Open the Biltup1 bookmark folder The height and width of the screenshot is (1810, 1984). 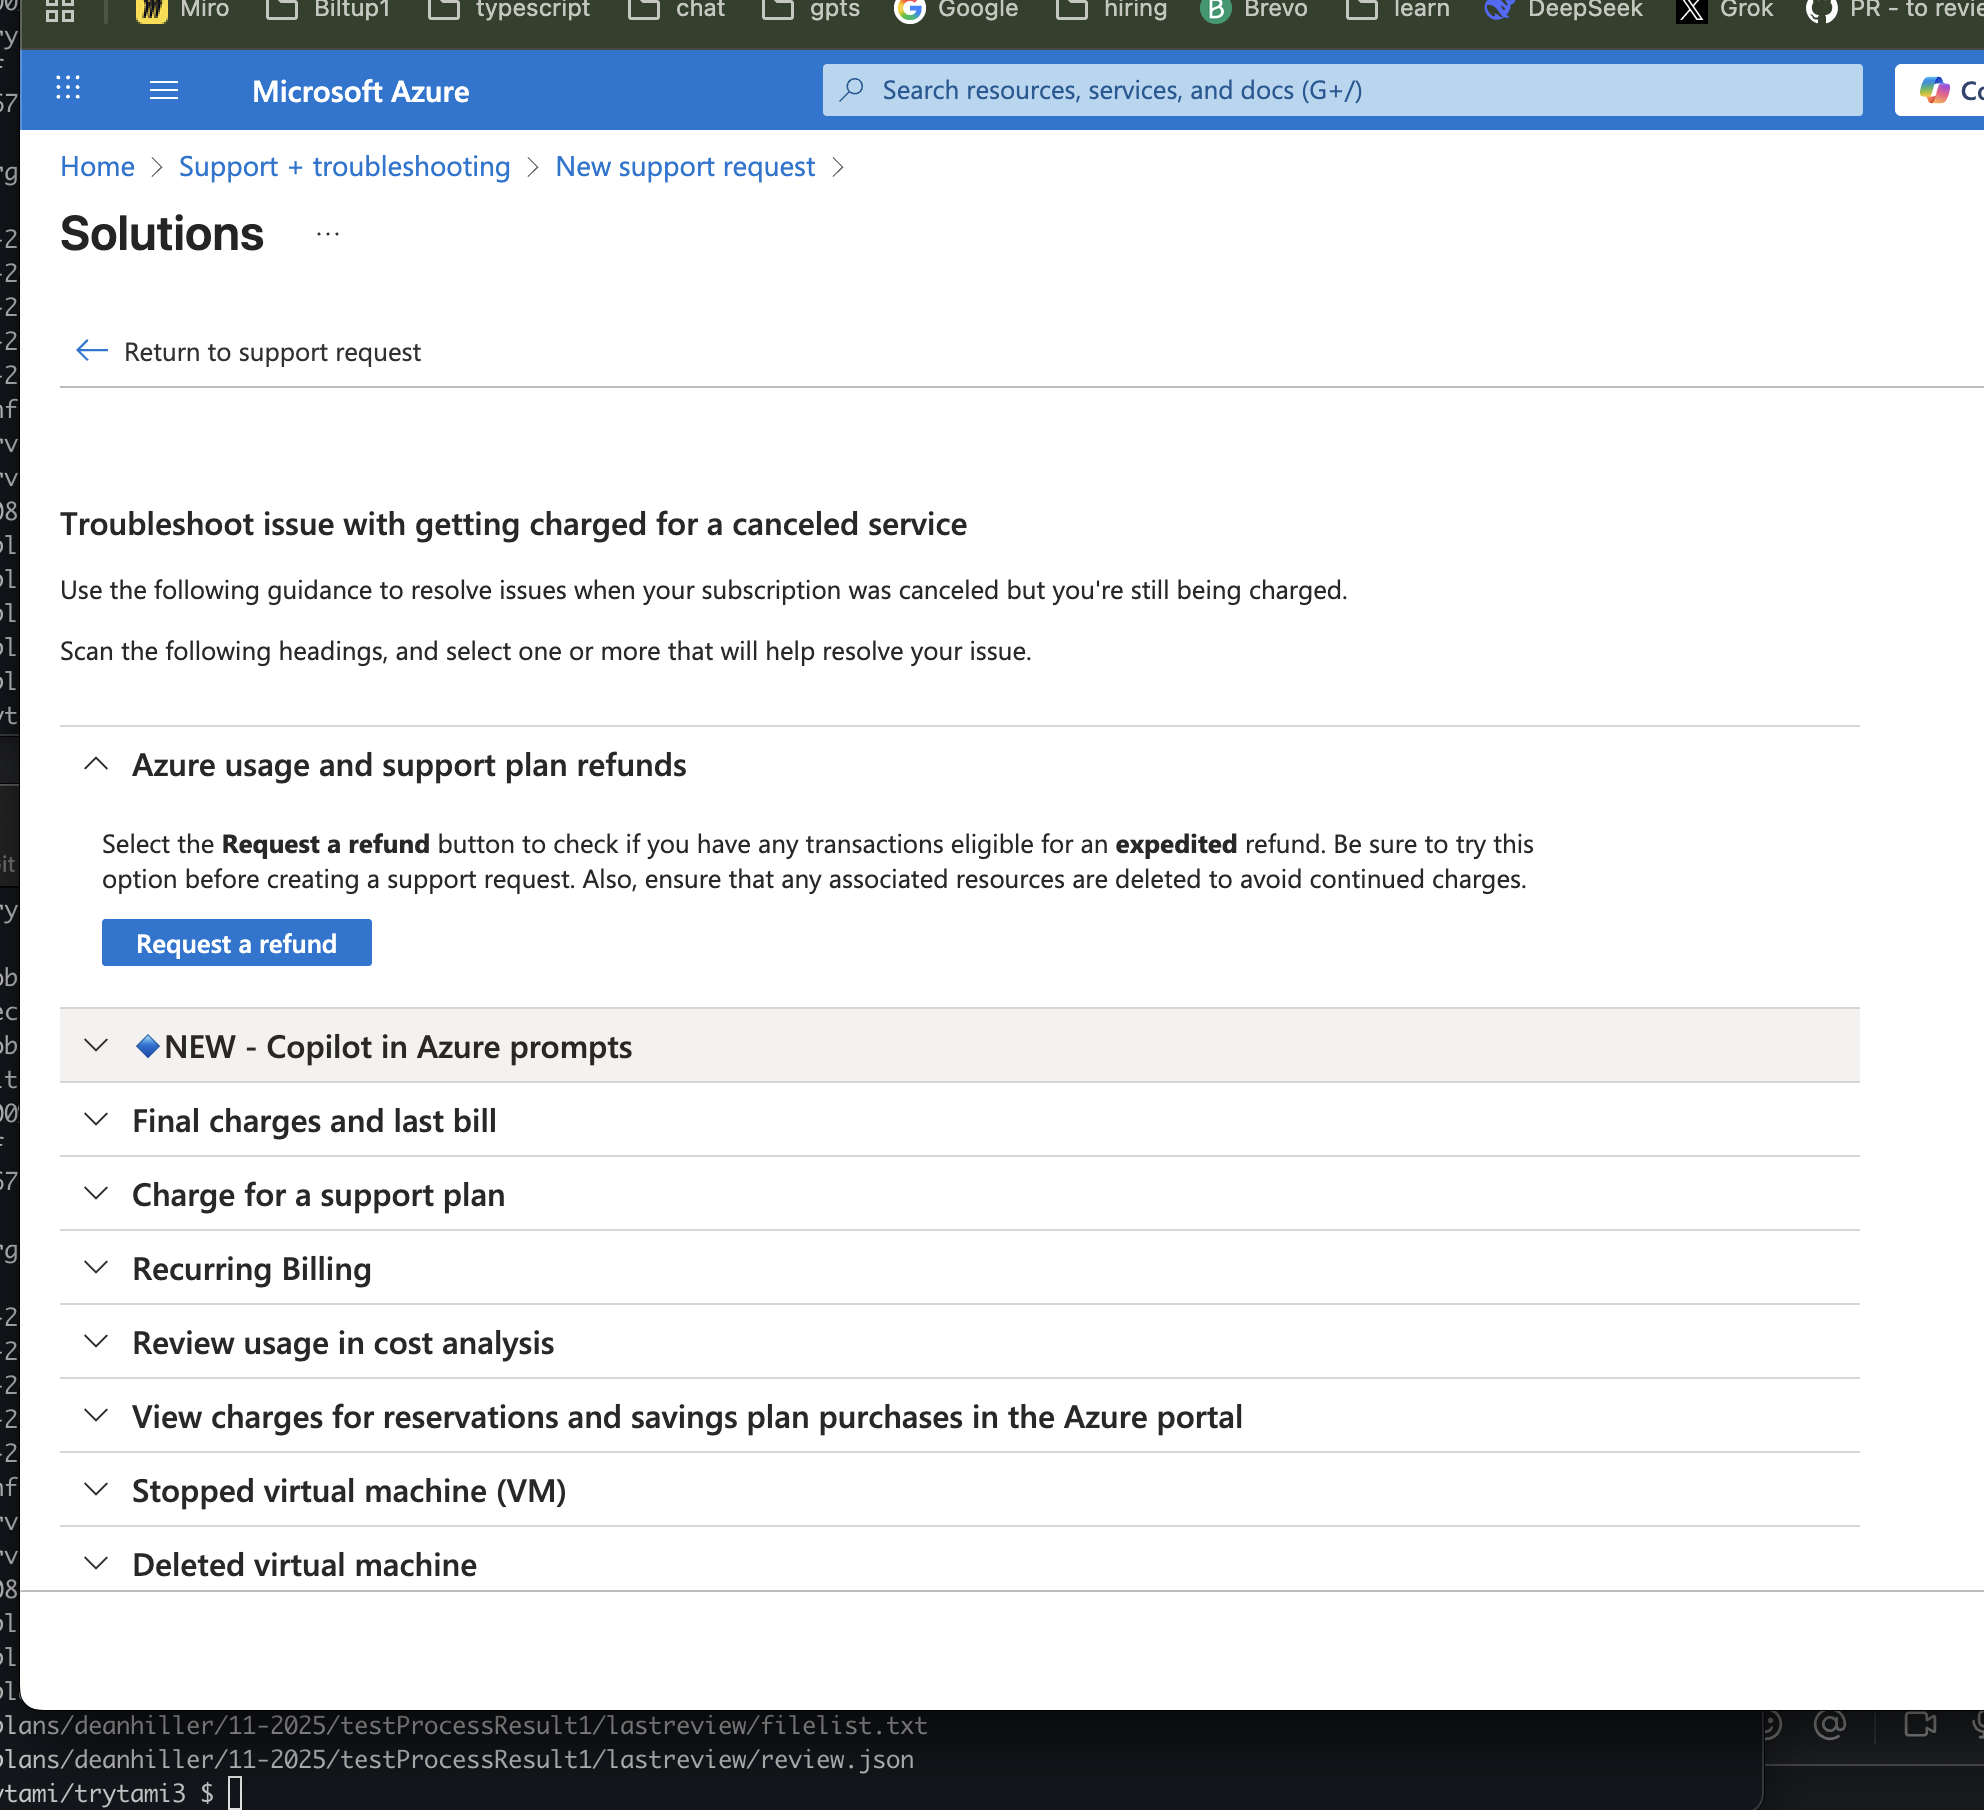click(328, 10)
